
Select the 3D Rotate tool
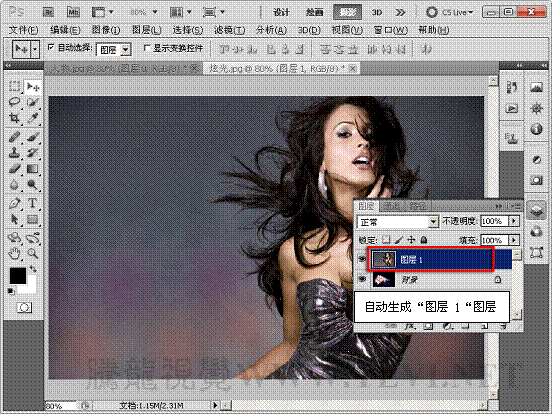14,238
